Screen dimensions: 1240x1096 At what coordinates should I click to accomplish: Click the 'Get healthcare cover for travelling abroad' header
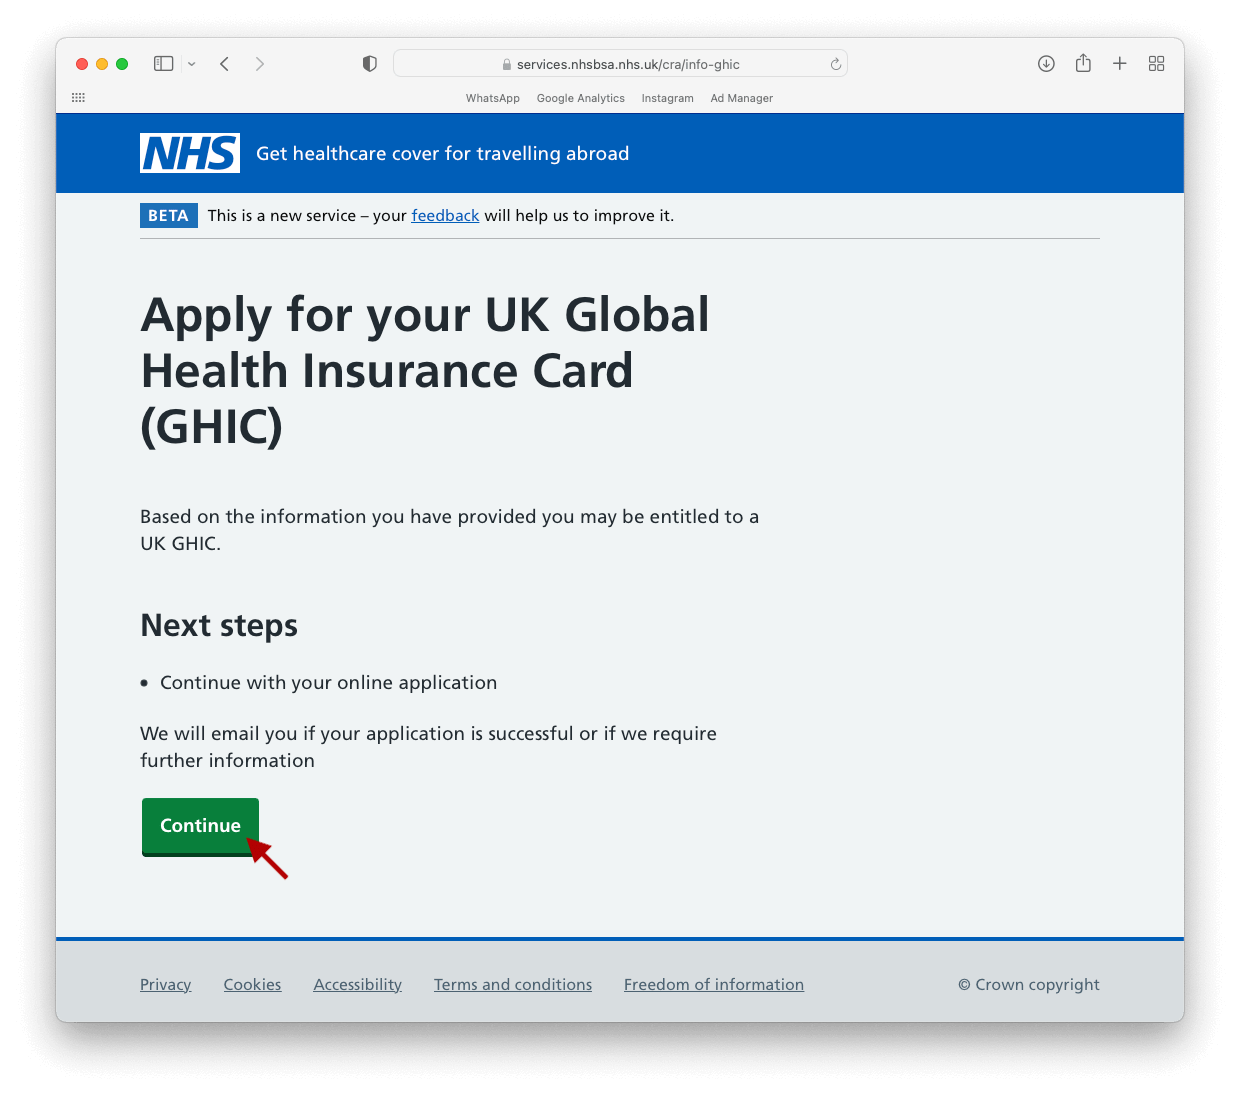[x=443, y=153]
